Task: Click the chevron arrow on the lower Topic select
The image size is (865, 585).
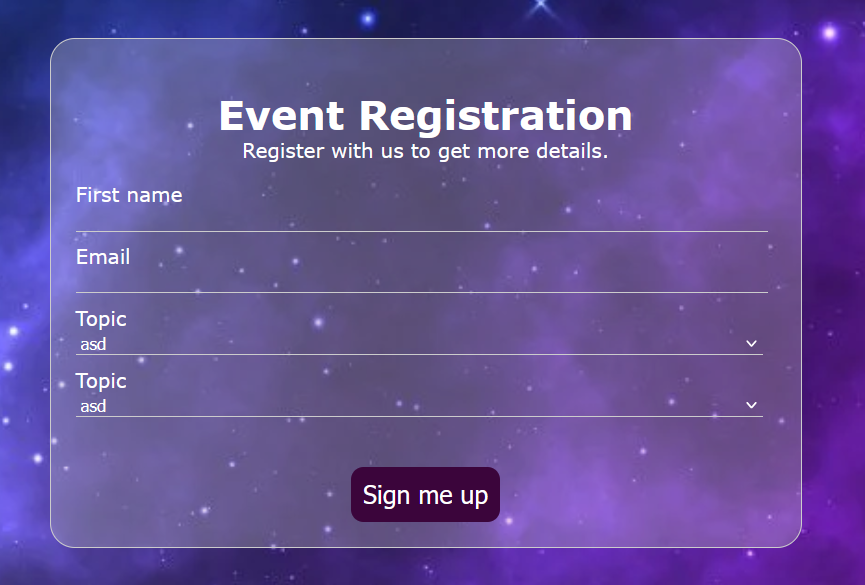Action: click(751, 406)
